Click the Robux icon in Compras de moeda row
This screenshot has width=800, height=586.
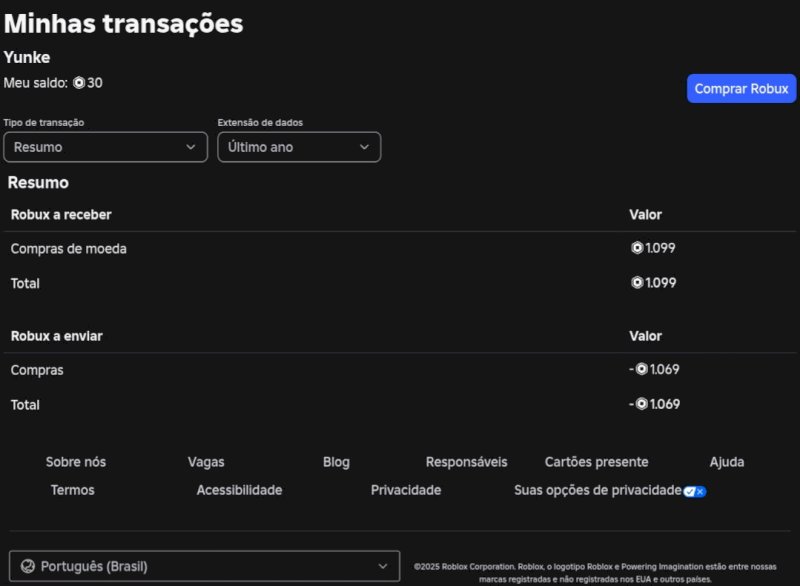point(637,248)
